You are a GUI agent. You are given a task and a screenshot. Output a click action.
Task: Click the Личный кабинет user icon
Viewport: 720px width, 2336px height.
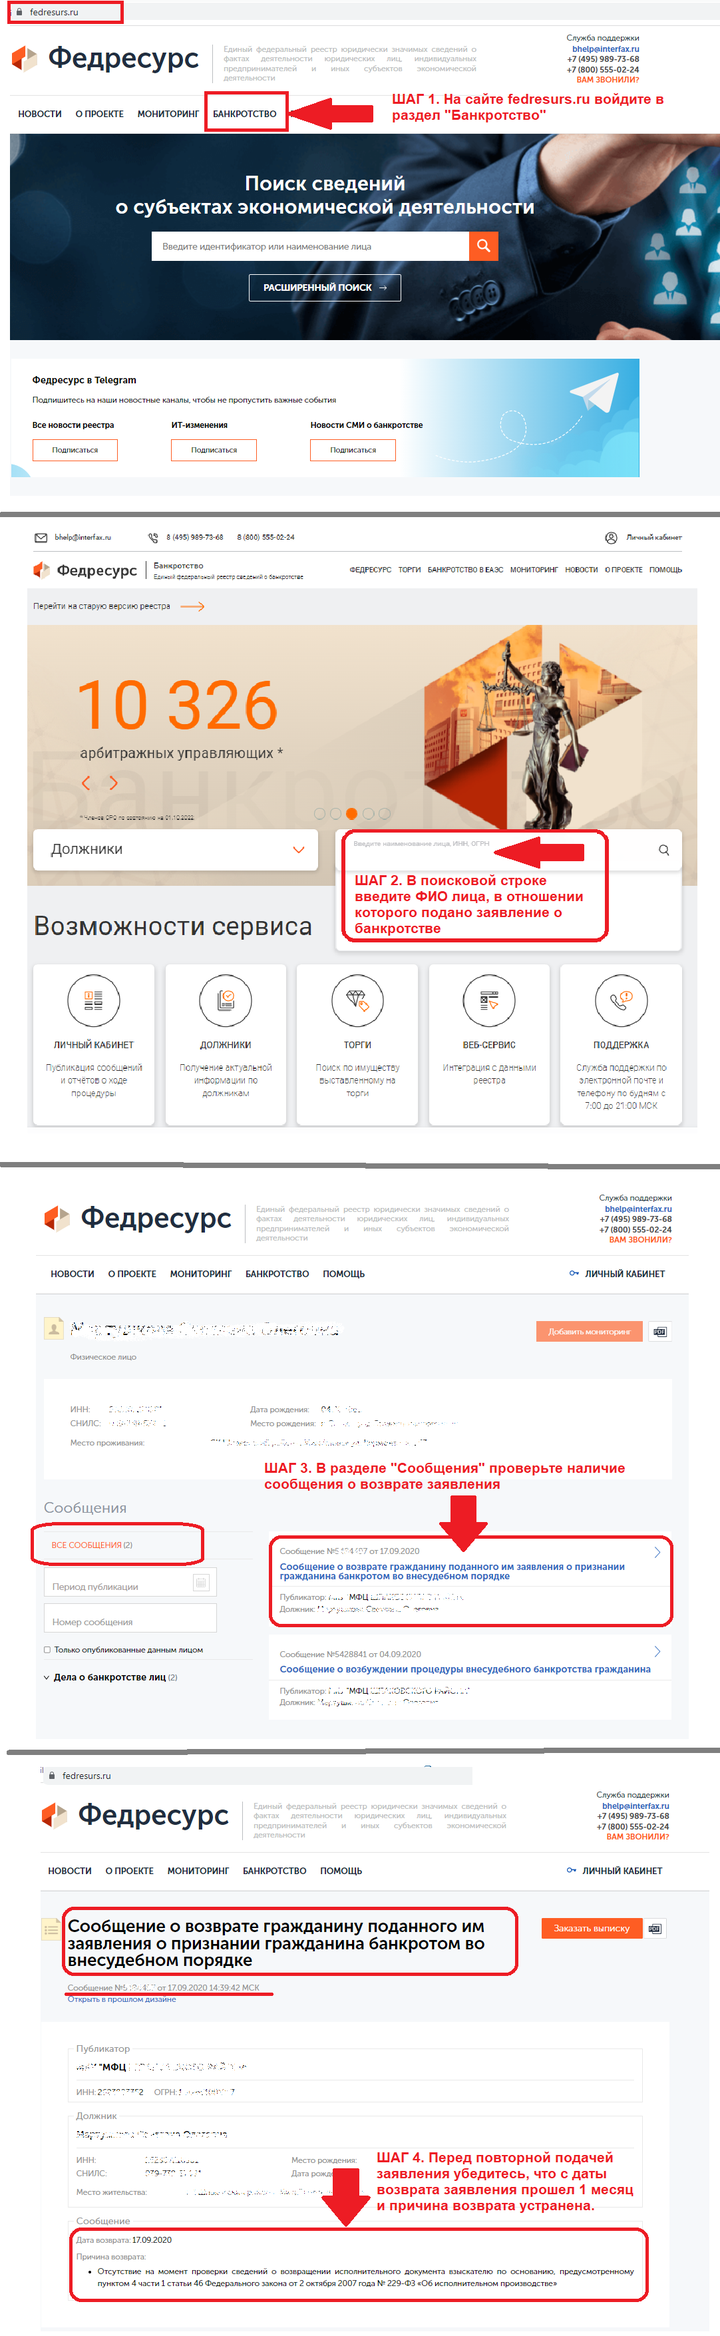(x=611, y=537)
